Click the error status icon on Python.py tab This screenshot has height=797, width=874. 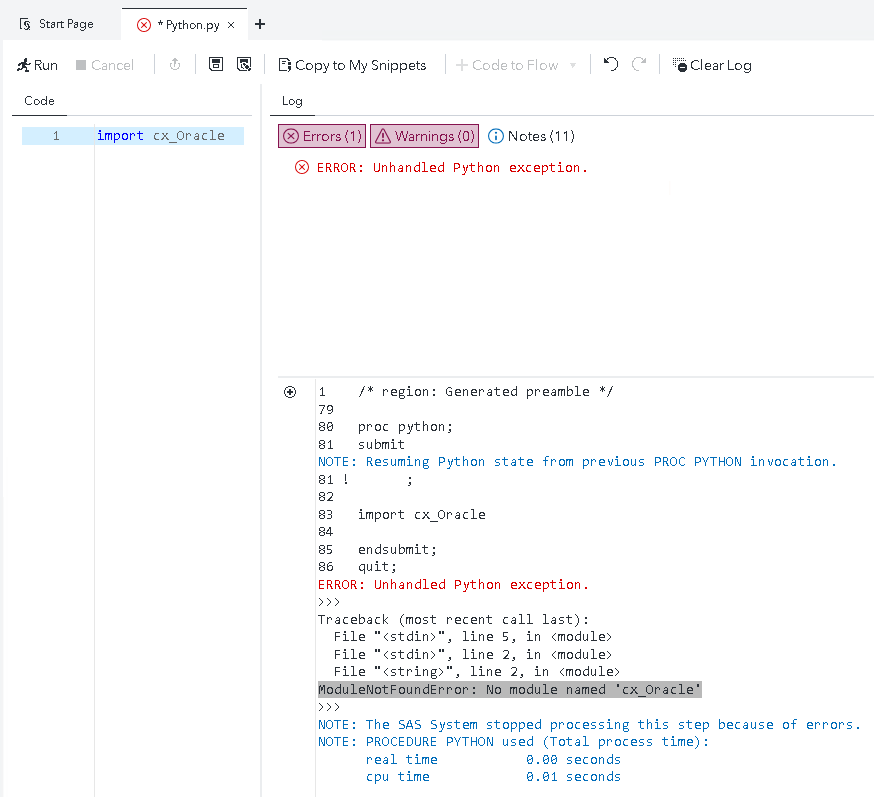pyautogui.click(x=144, y=25)
